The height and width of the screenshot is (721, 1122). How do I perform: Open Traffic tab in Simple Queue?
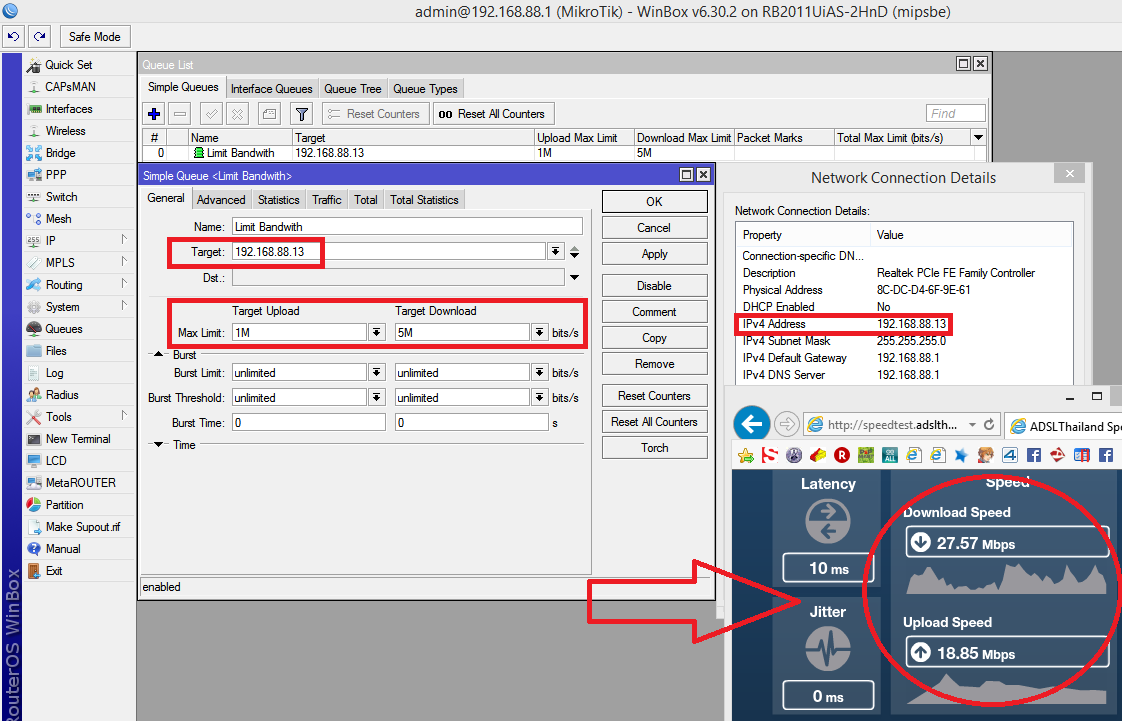[x=326, y=200]
